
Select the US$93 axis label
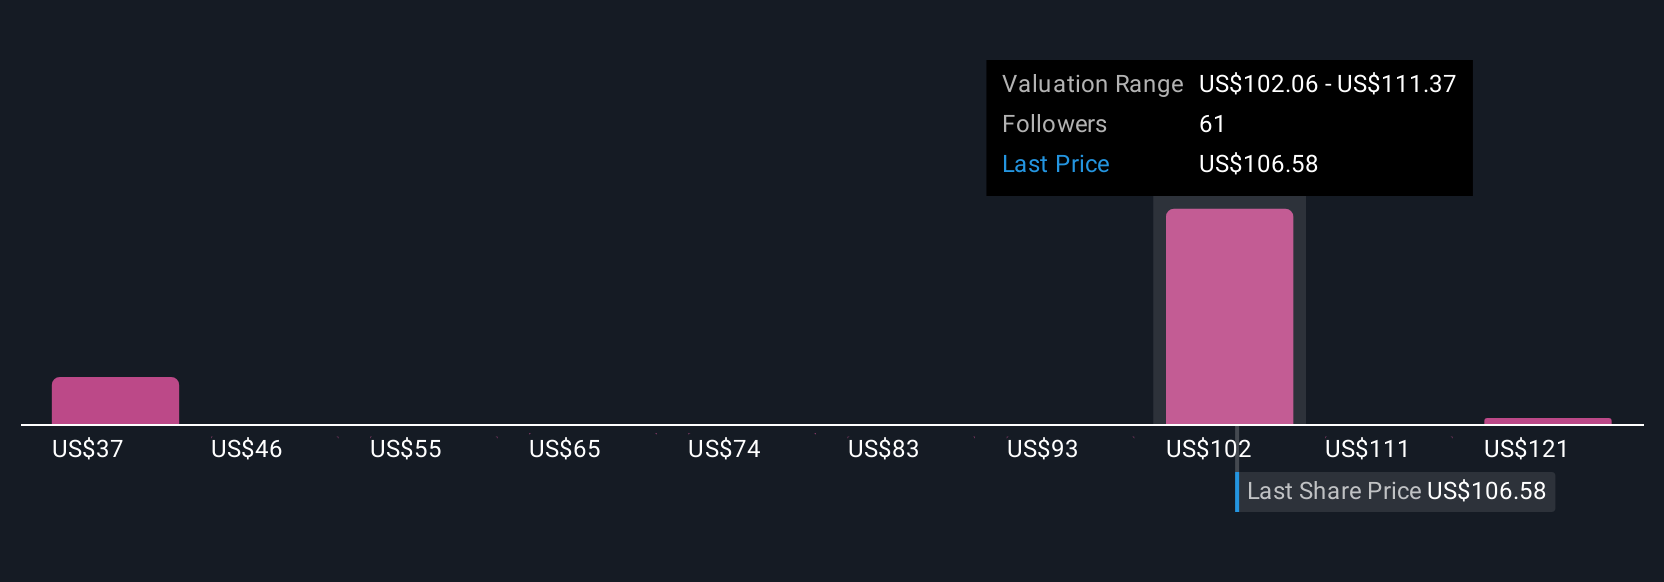[x=1043, y=449]
